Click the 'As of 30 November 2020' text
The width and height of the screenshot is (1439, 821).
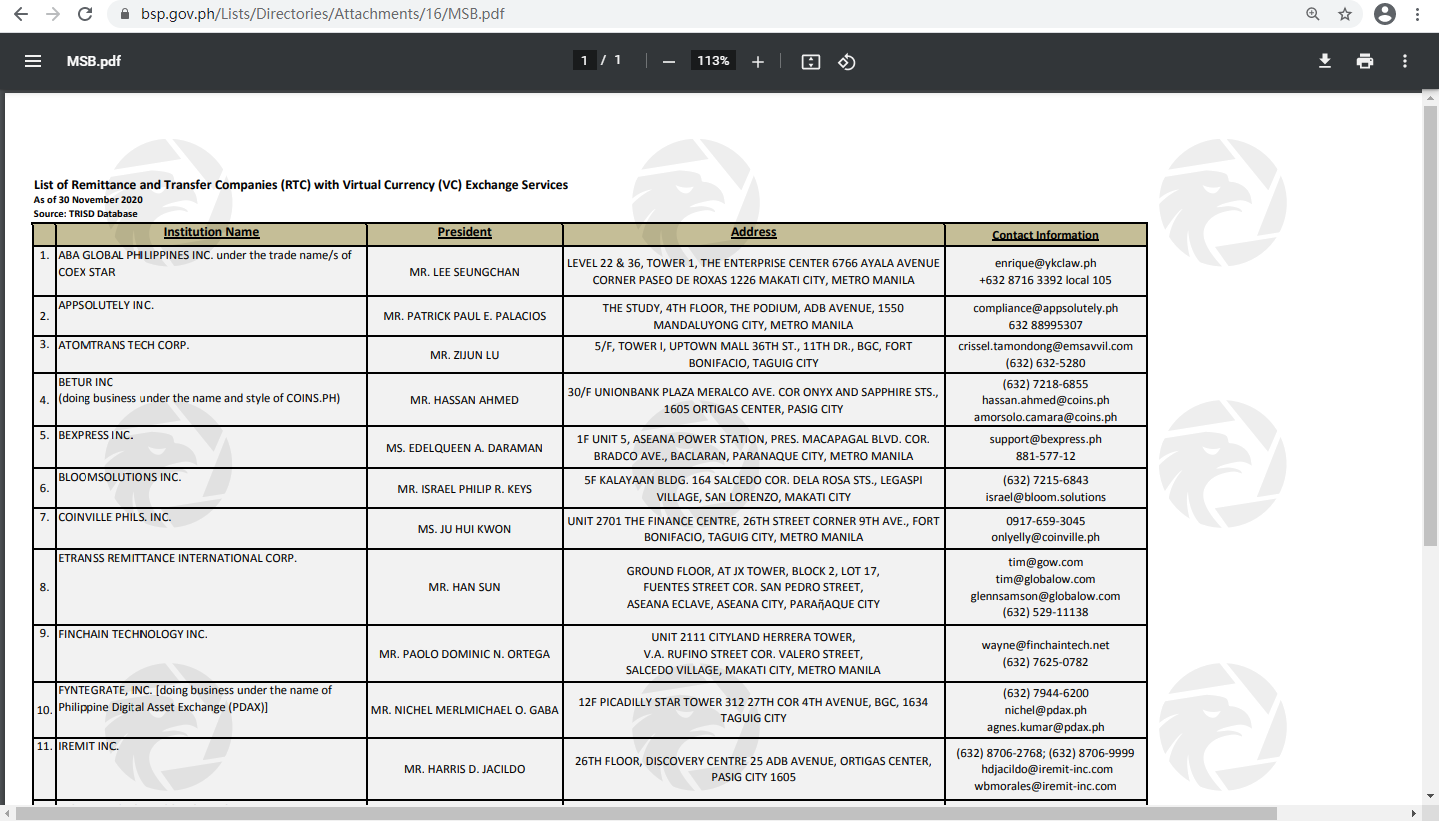point(88,200)
